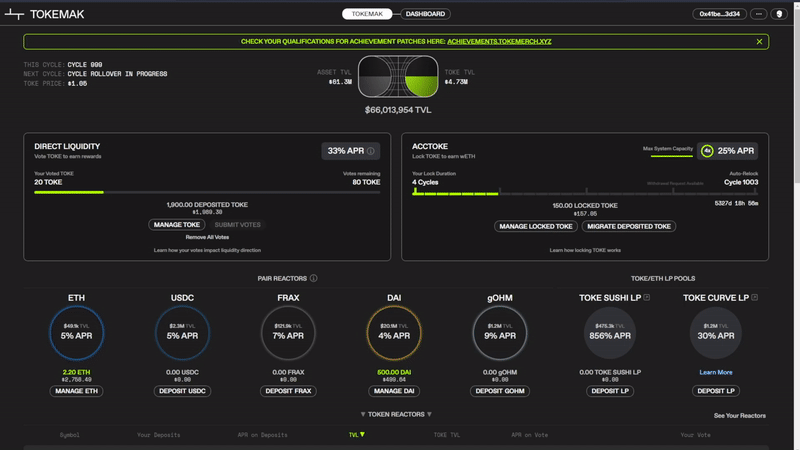This screenshot has height=450, width=800.
Task: Open the TOKE SUSHI LP external link icon
Action: (x=646, y=297)
